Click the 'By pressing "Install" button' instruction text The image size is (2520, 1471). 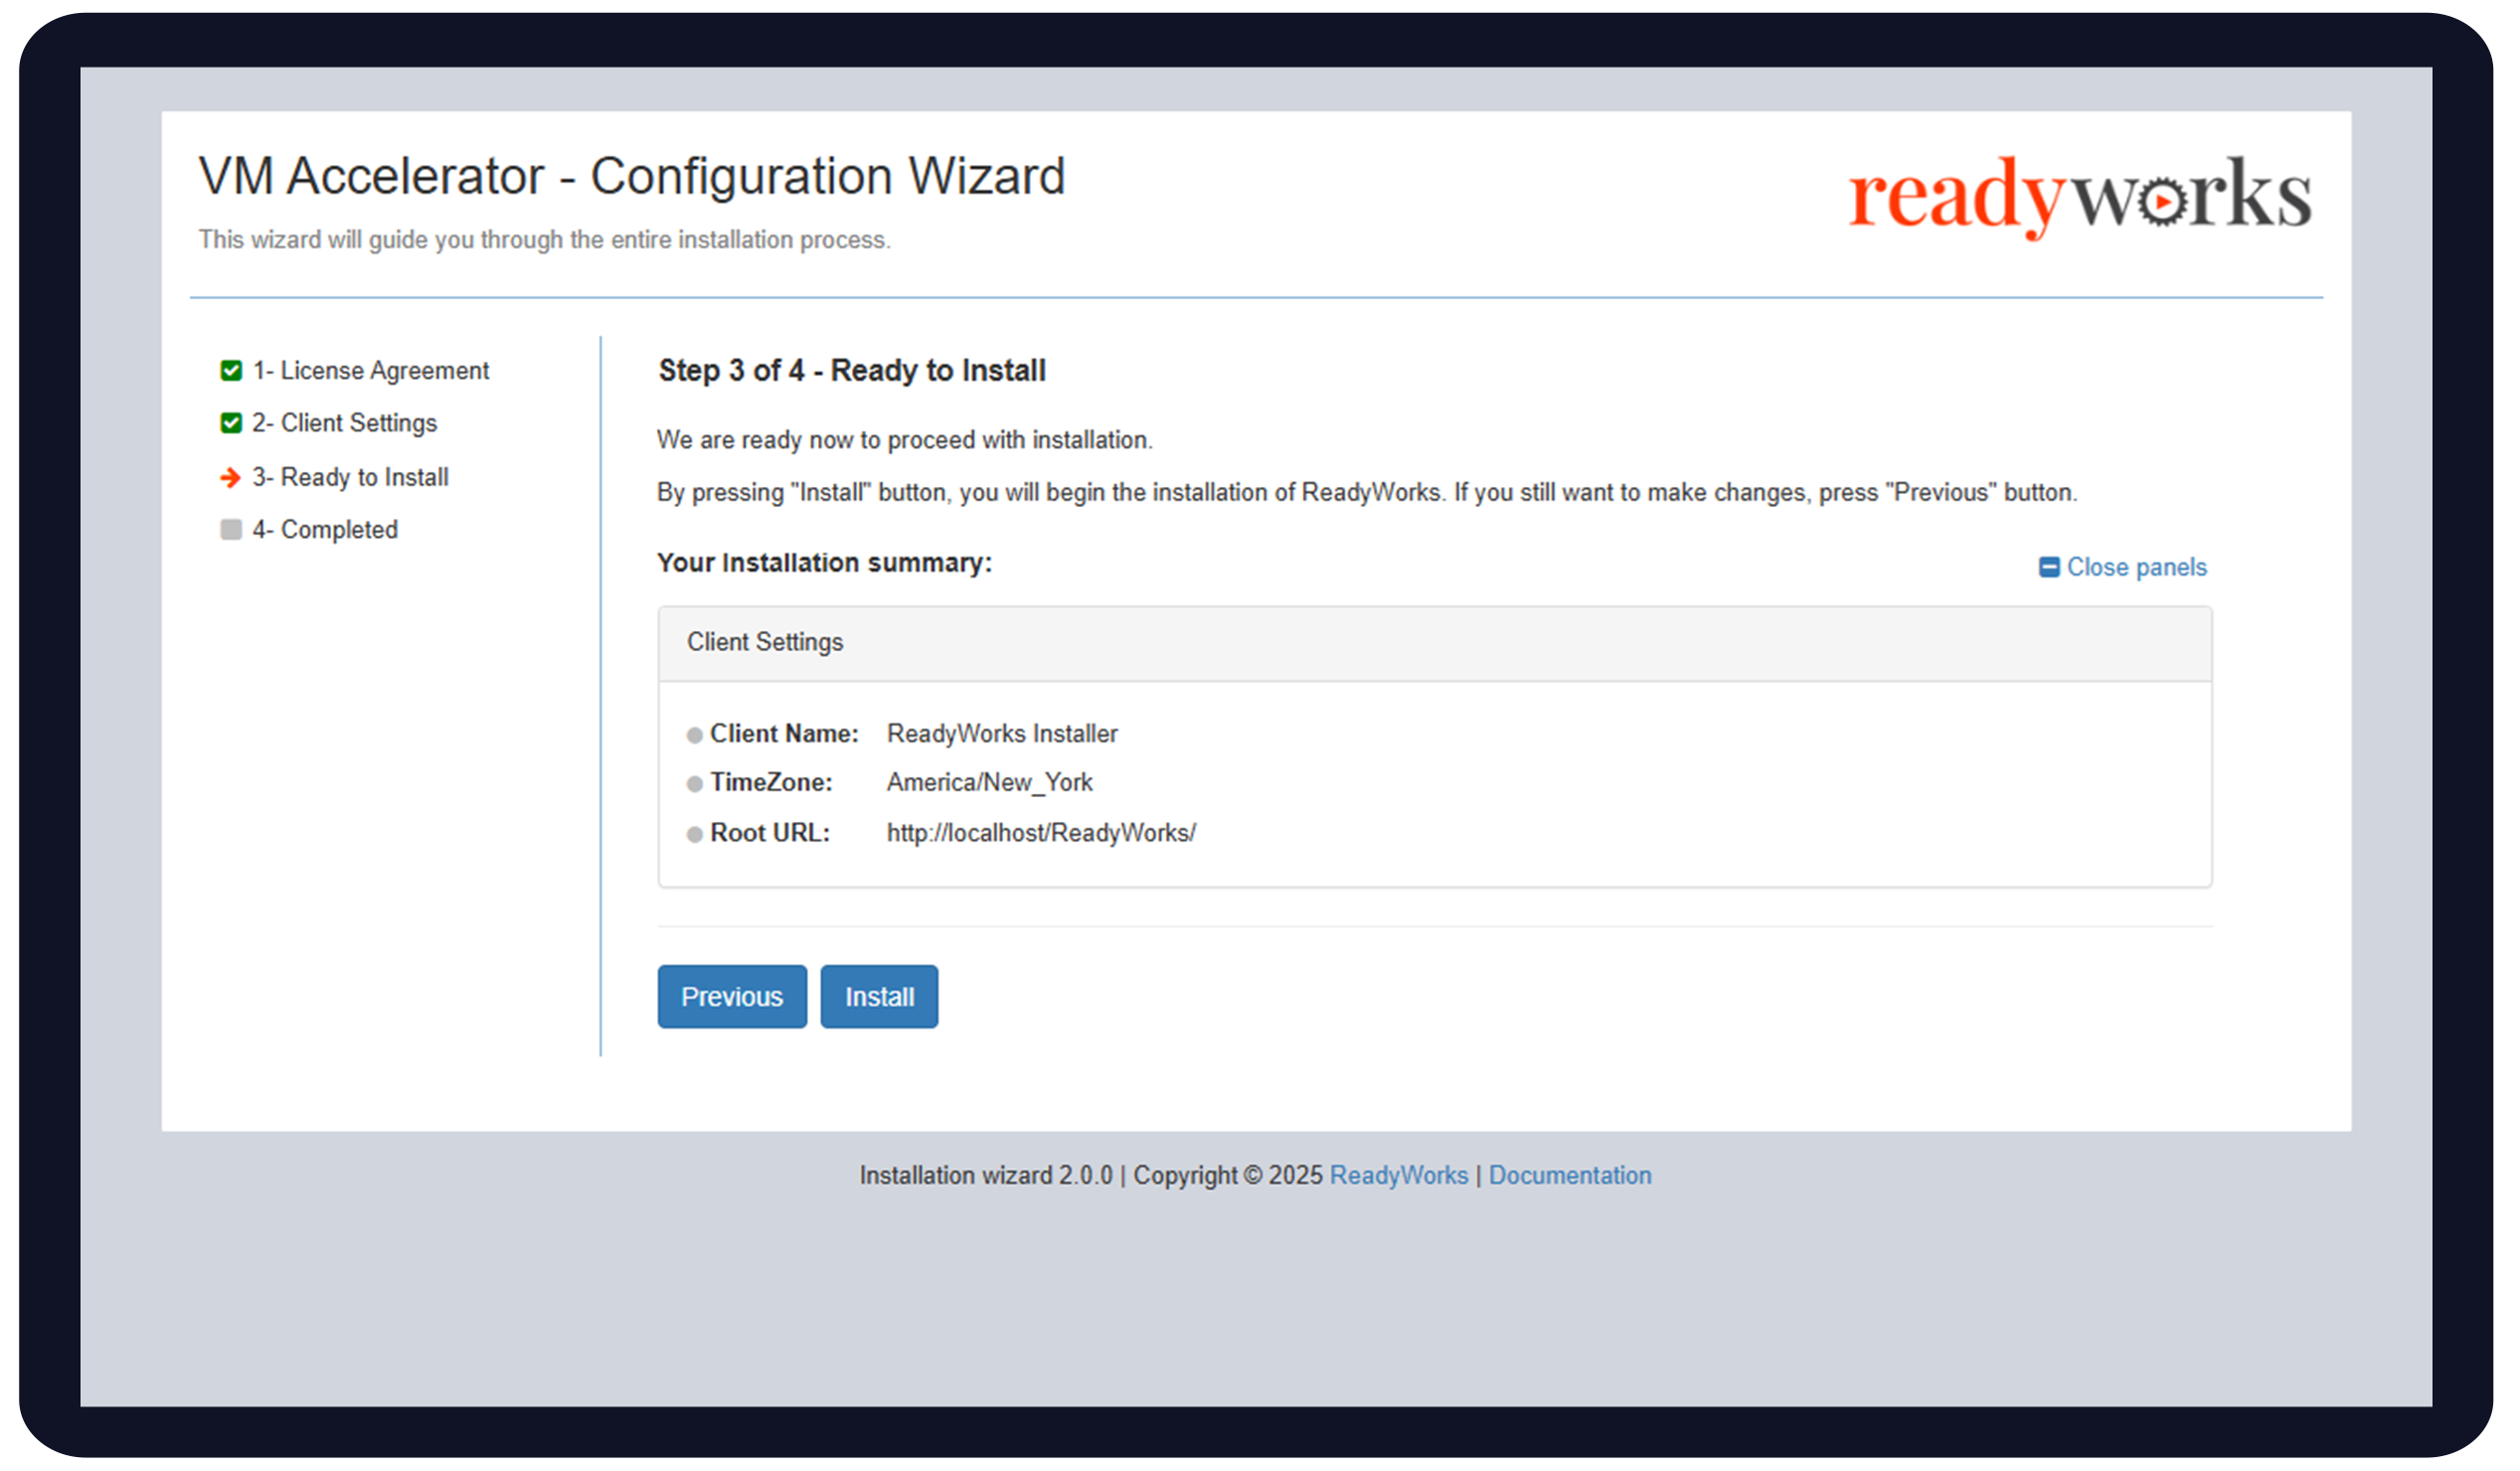click(1366, 493)
